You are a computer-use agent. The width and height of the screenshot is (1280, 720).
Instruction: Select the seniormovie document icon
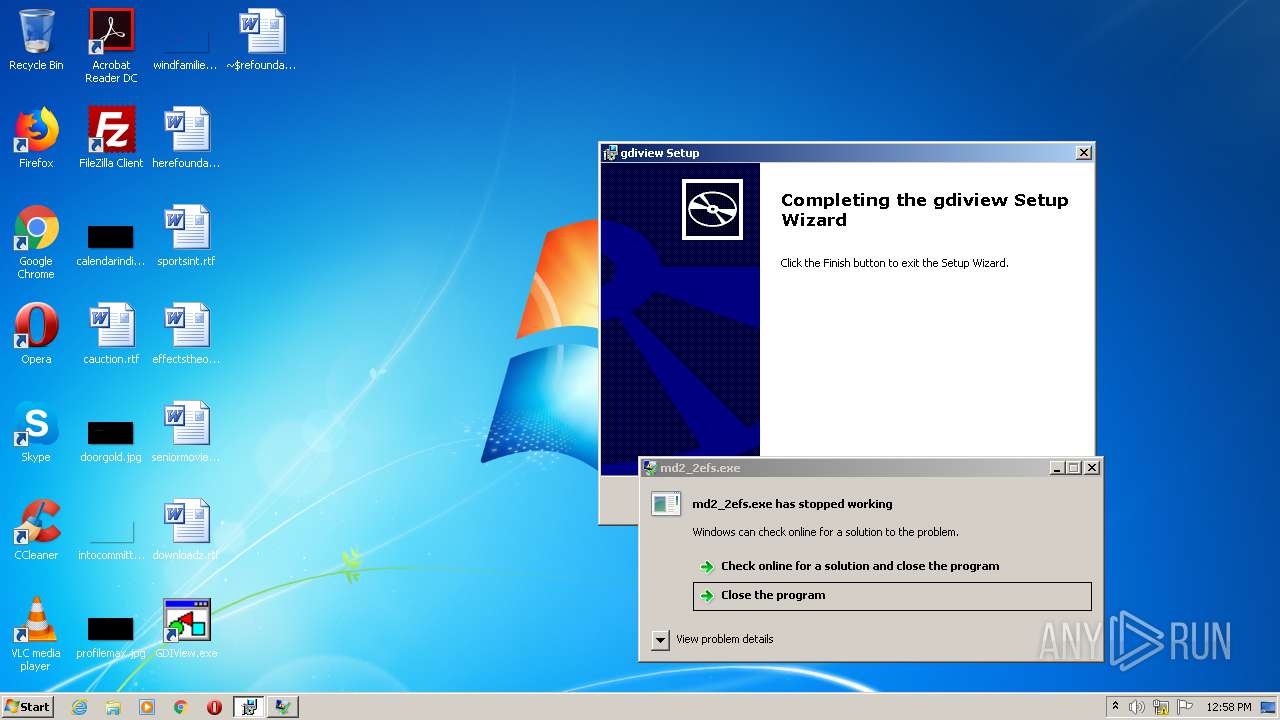[x=186, y=432]
